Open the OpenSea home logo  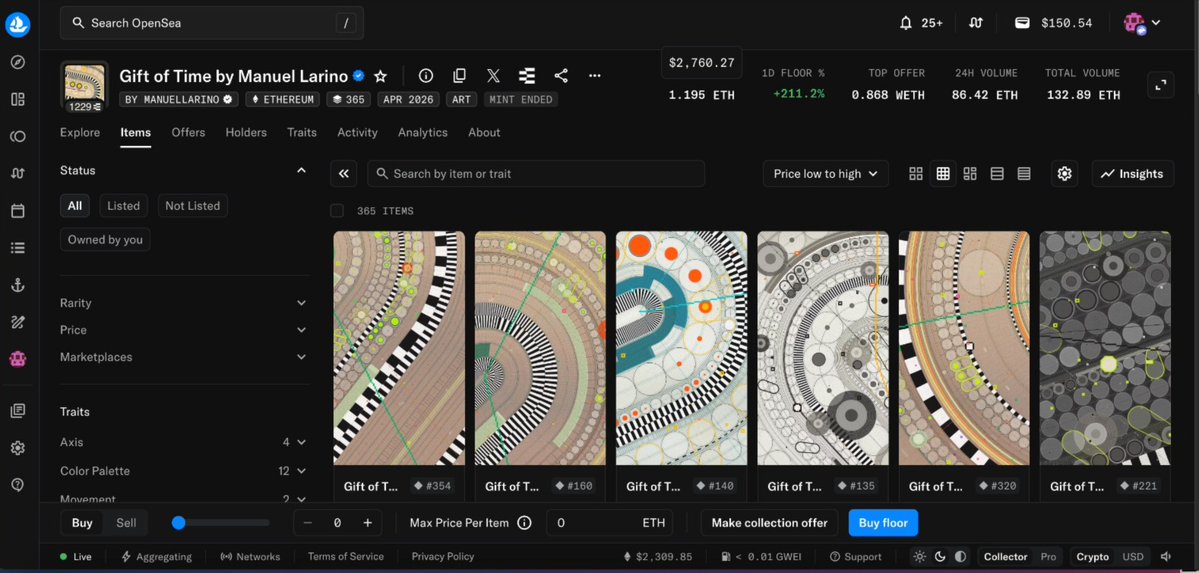[18, 24]
